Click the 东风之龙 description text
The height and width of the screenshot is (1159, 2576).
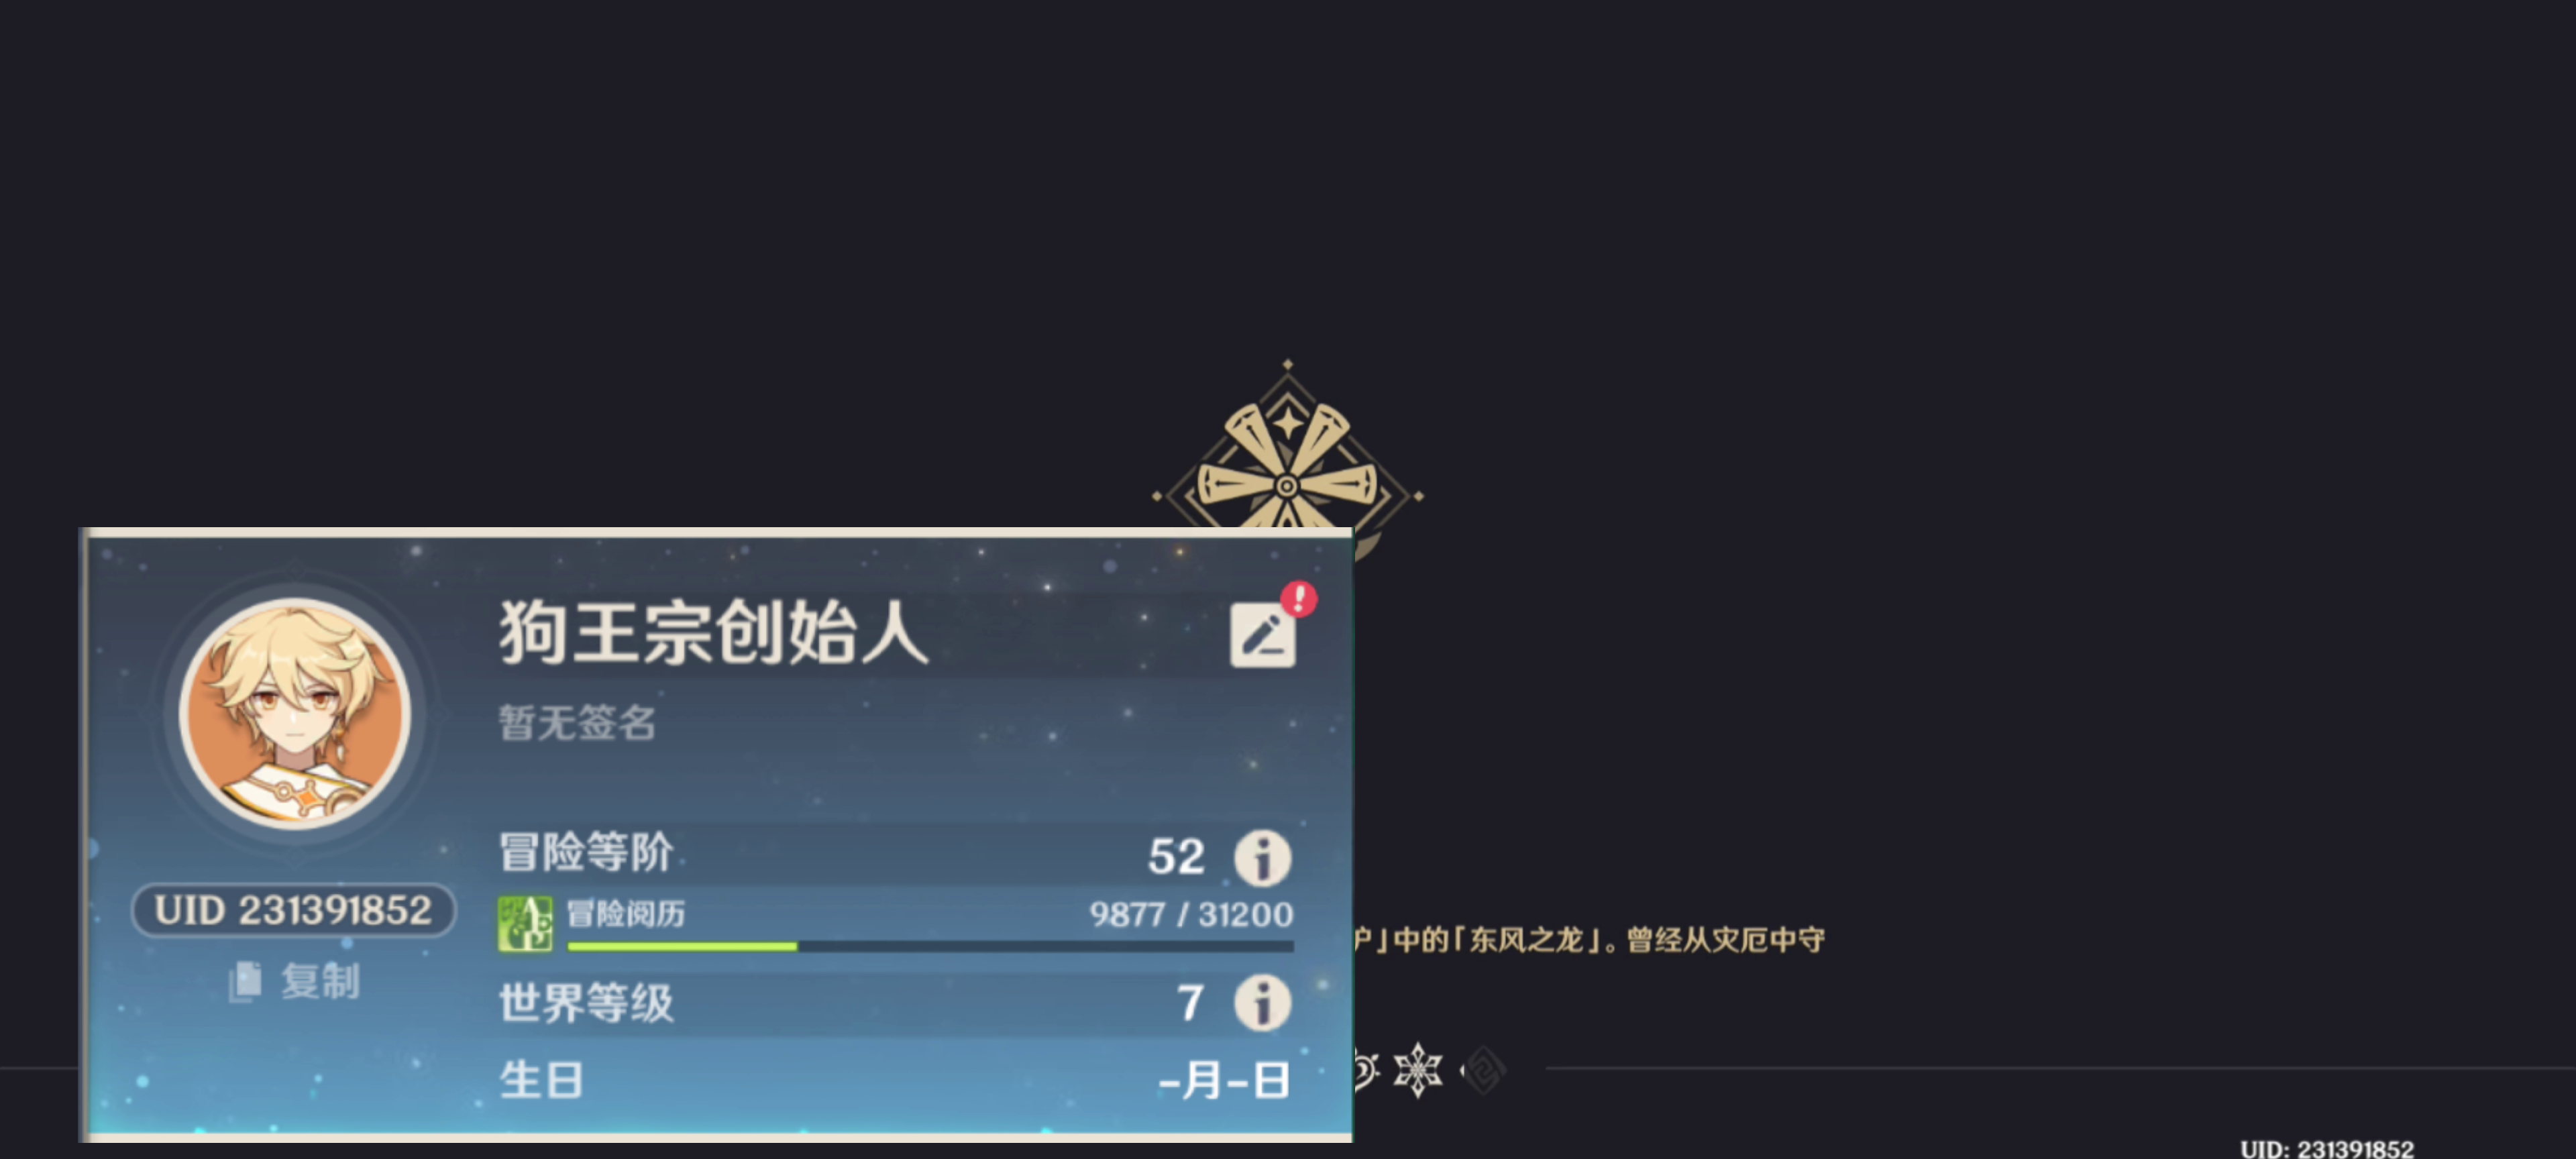point(1525,940)
